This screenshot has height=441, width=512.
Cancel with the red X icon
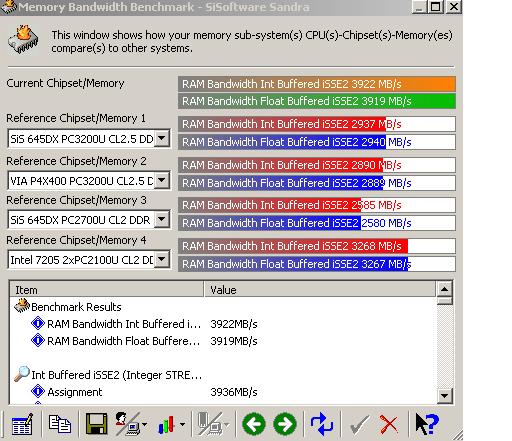389,424
